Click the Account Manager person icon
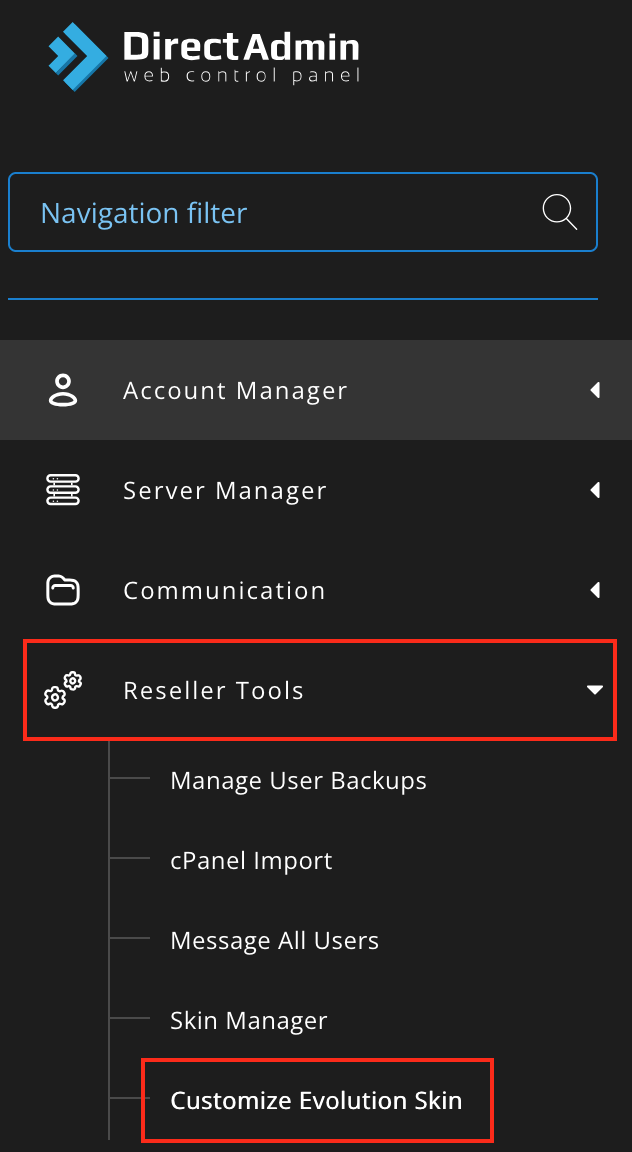 tap(63, 390)
